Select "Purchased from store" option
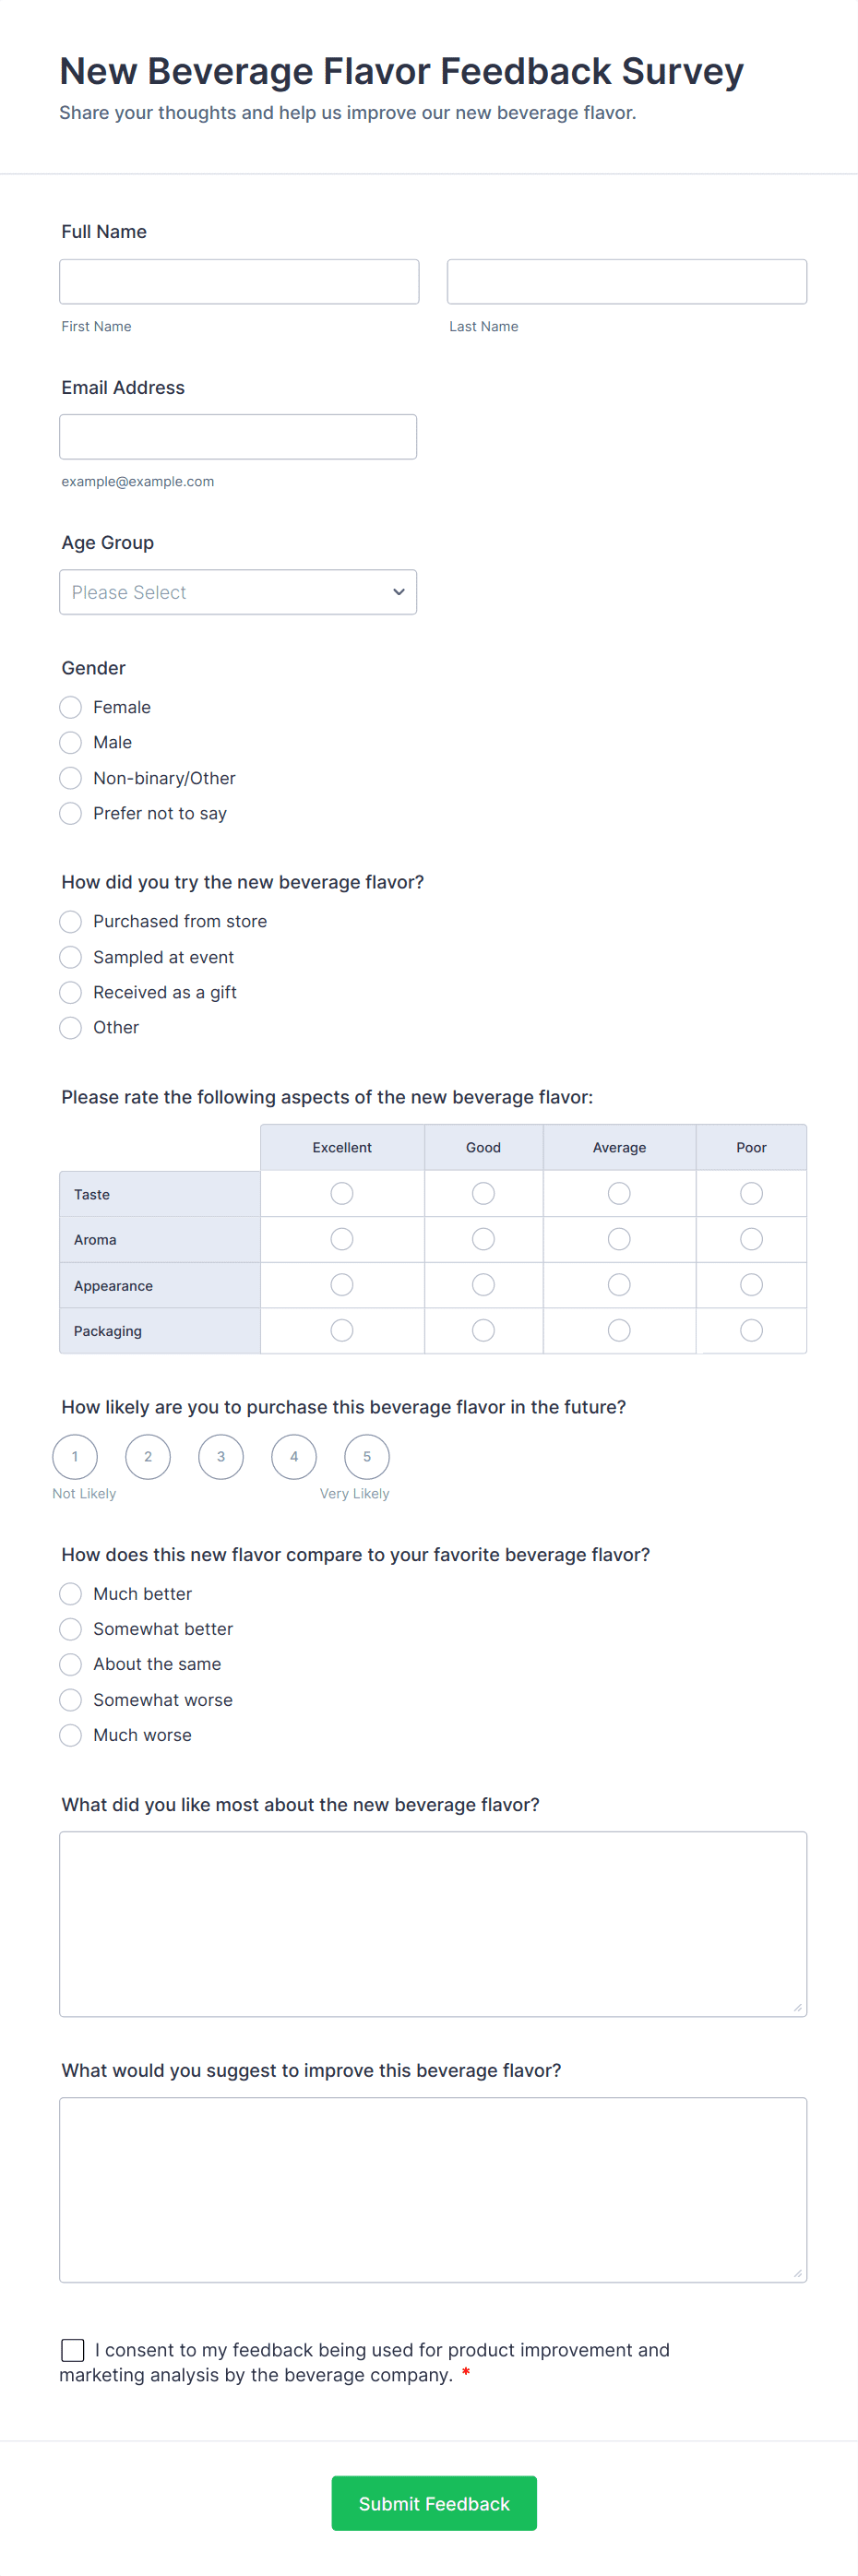The image size is (858, 2576). click(x=70, y=921)
